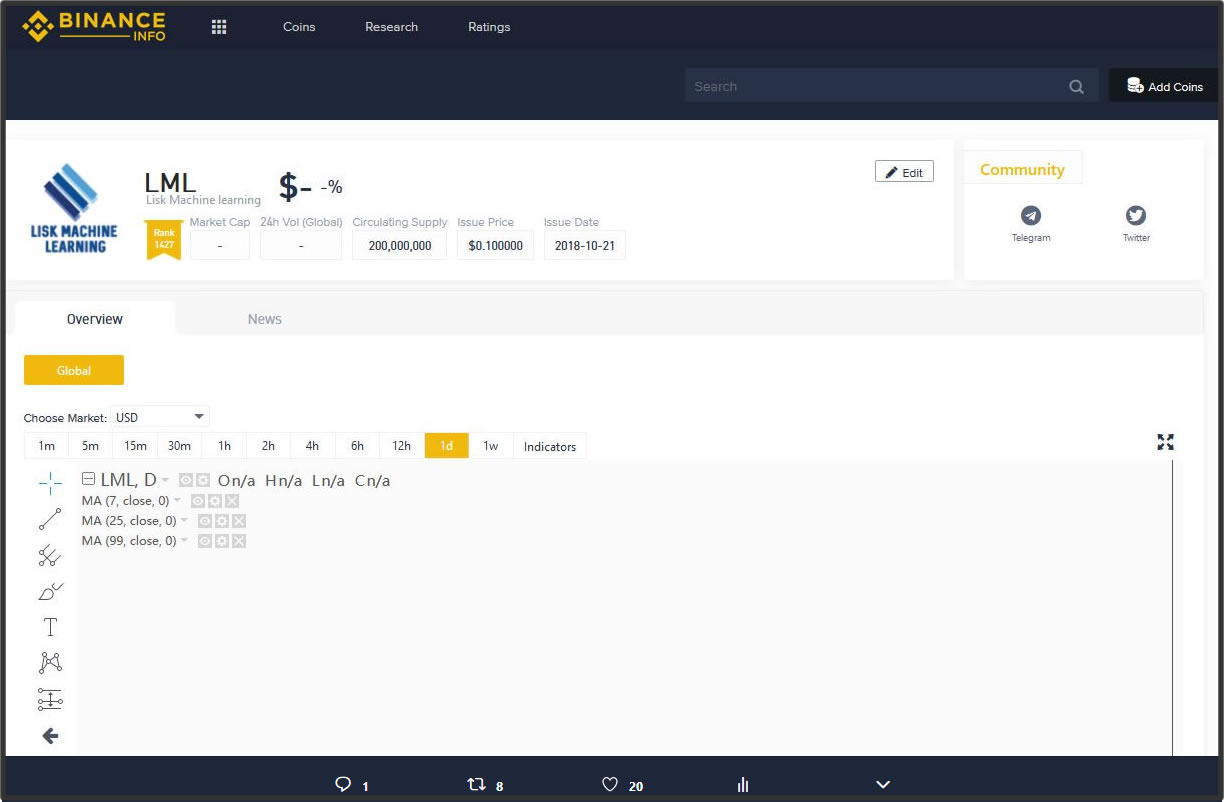
Task: Select the XABCD pattern tool
Action: pyautogui.click(x=50, y=662)
